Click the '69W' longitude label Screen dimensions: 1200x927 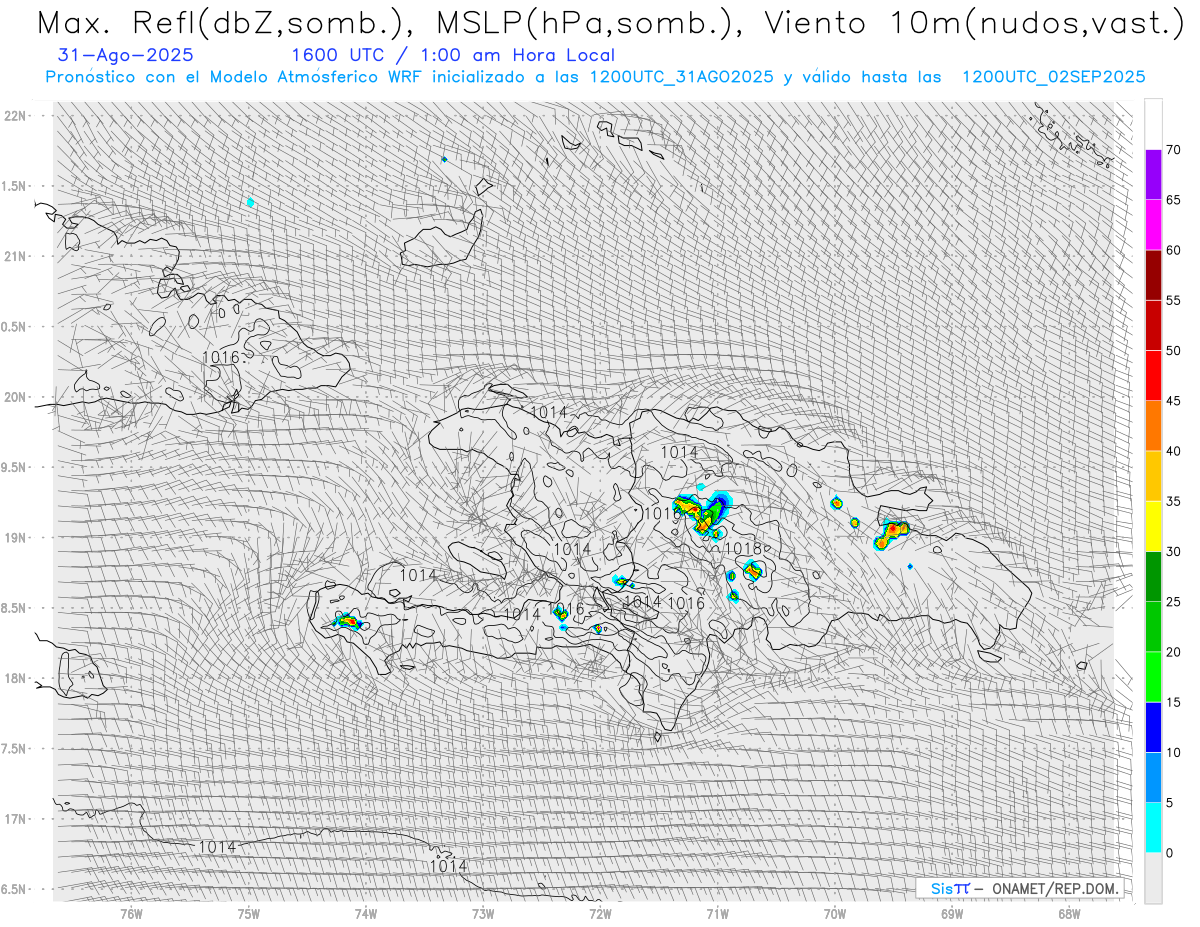pyautogui.click(x=952, y=913)
